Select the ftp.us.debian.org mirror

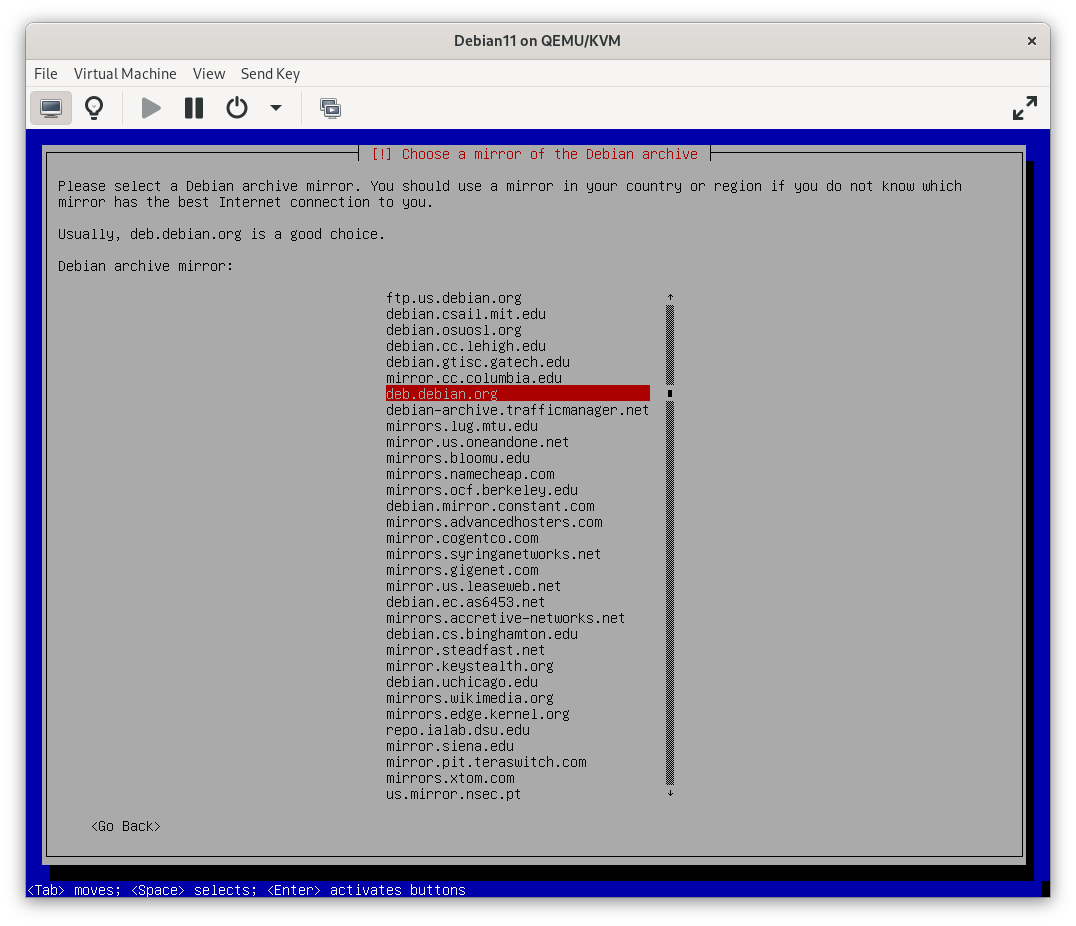coord(453,297)
